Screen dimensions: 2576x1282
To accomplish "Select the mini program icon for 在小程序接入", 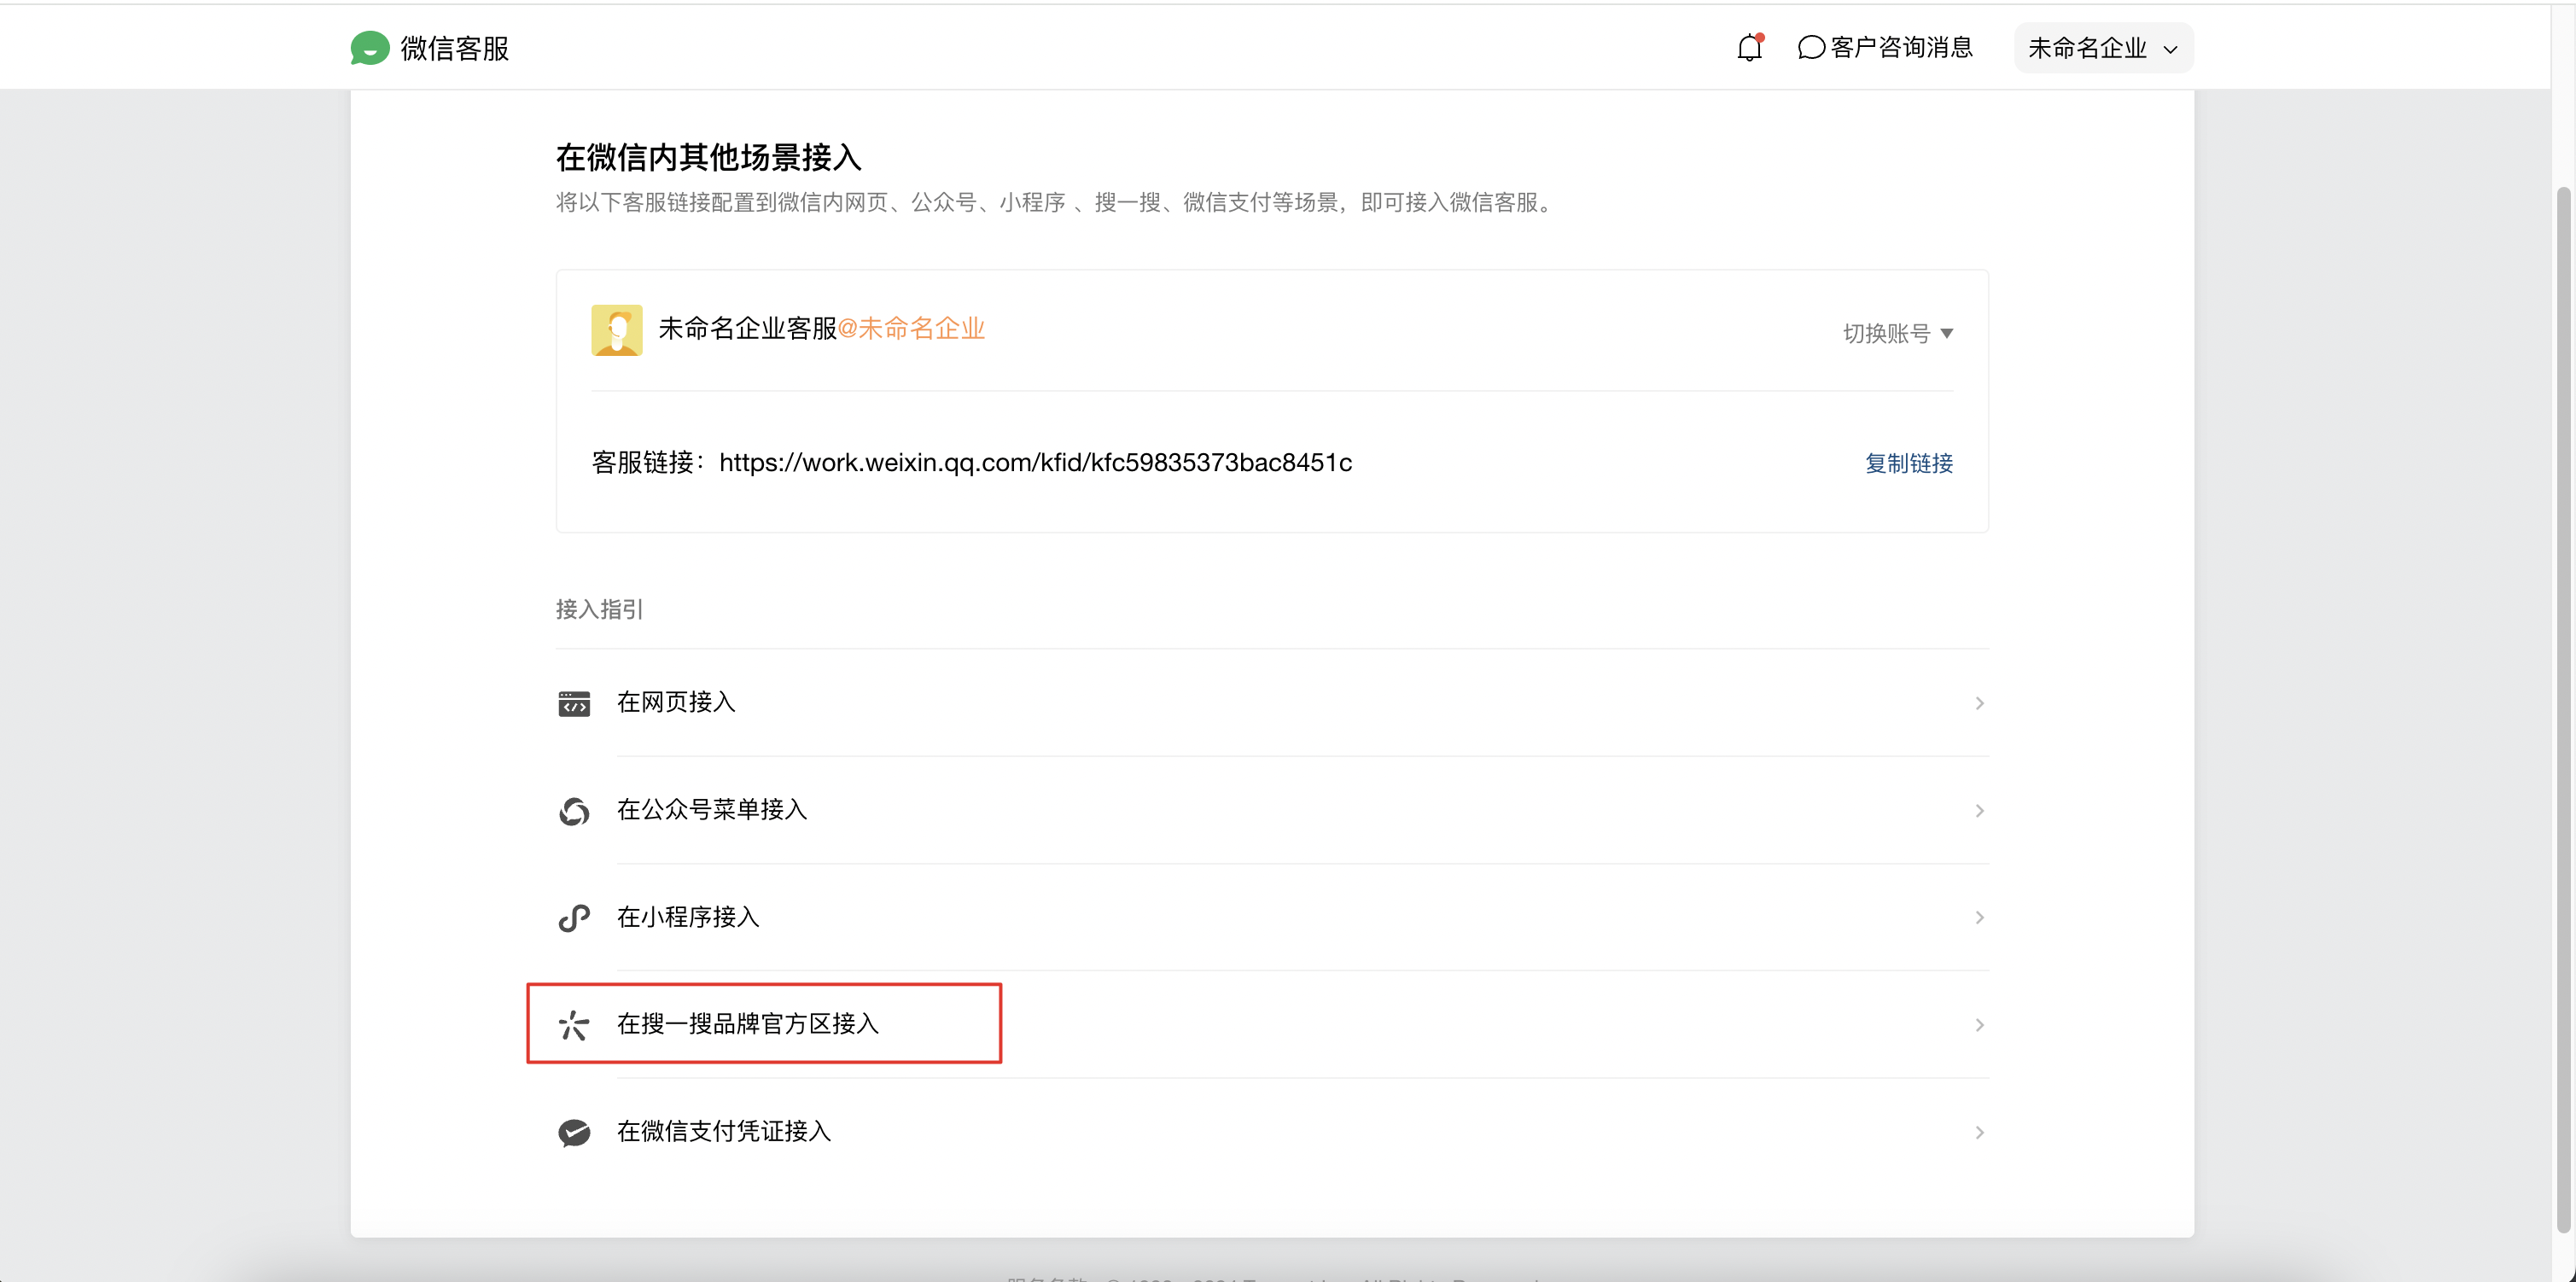I will 574,918.
